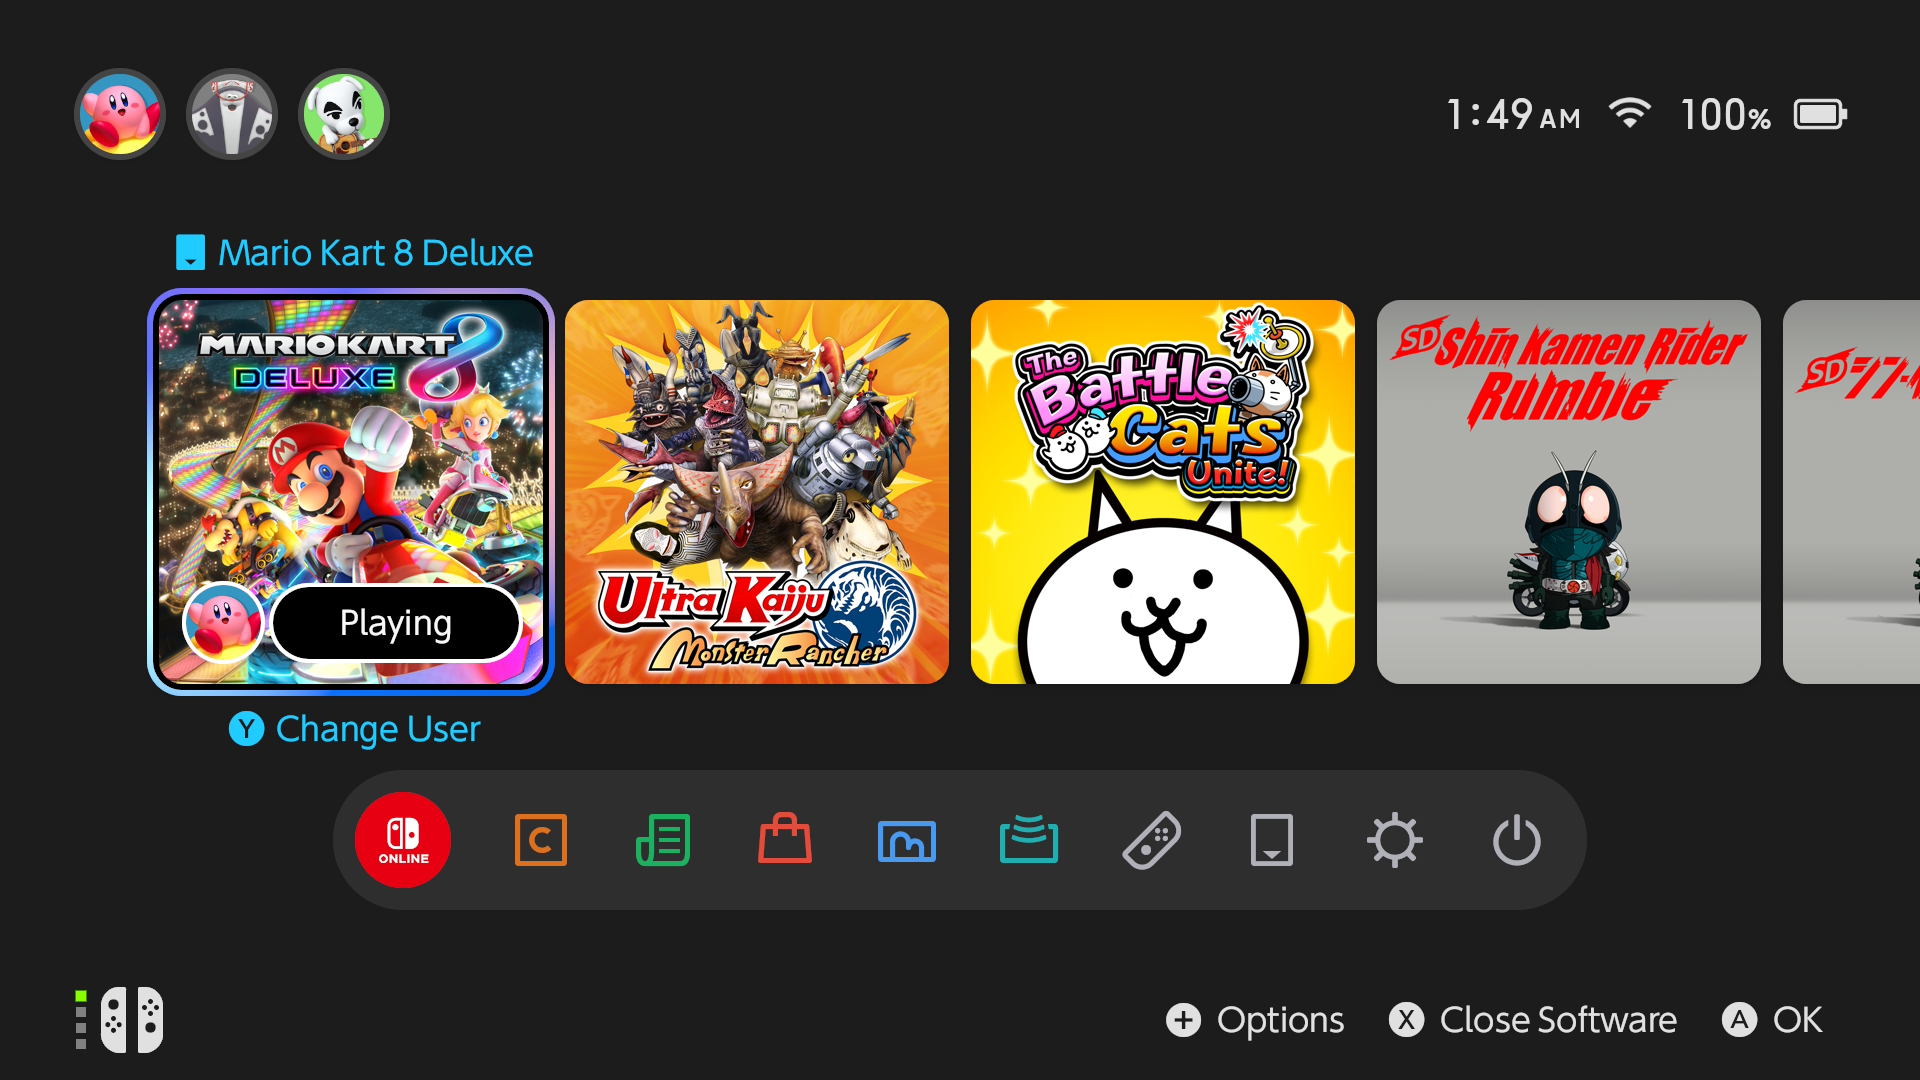Click the OK button
Viewport: 1920px width, 1080px height.
pos(1772,1020)
